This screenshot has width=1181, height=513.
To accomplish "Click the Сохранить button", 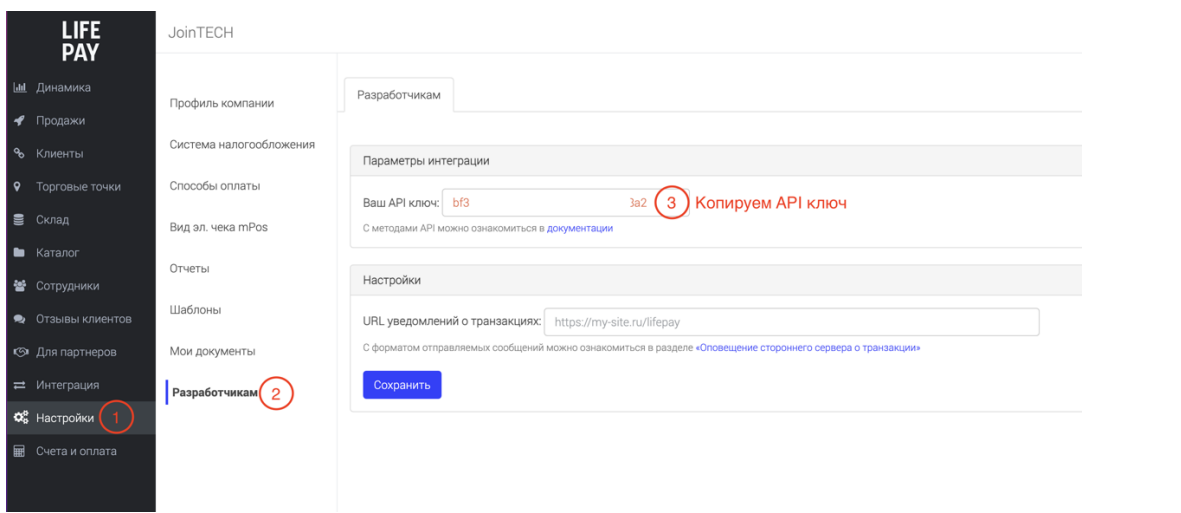I will [x=401, y=385].
